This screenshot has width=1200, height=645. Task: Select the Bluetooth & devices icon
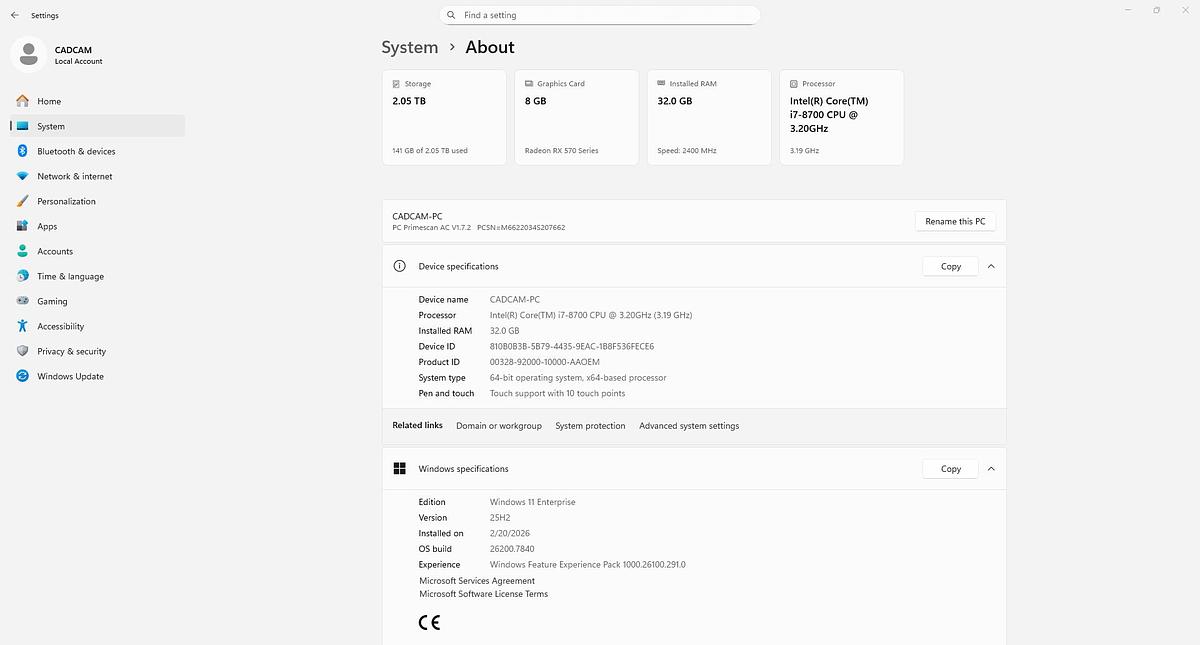[22, 151]
